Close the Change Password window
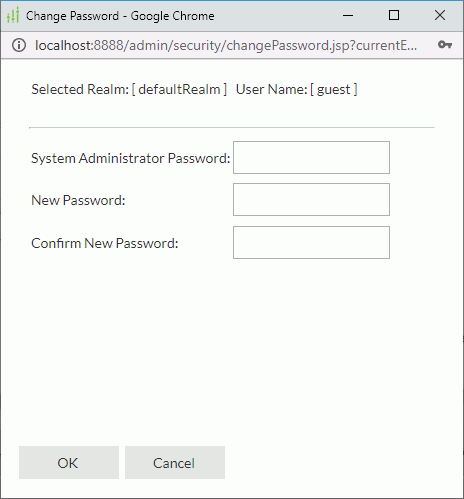The height and width of the screenshot is (499, 464). (x=440, y=15)
